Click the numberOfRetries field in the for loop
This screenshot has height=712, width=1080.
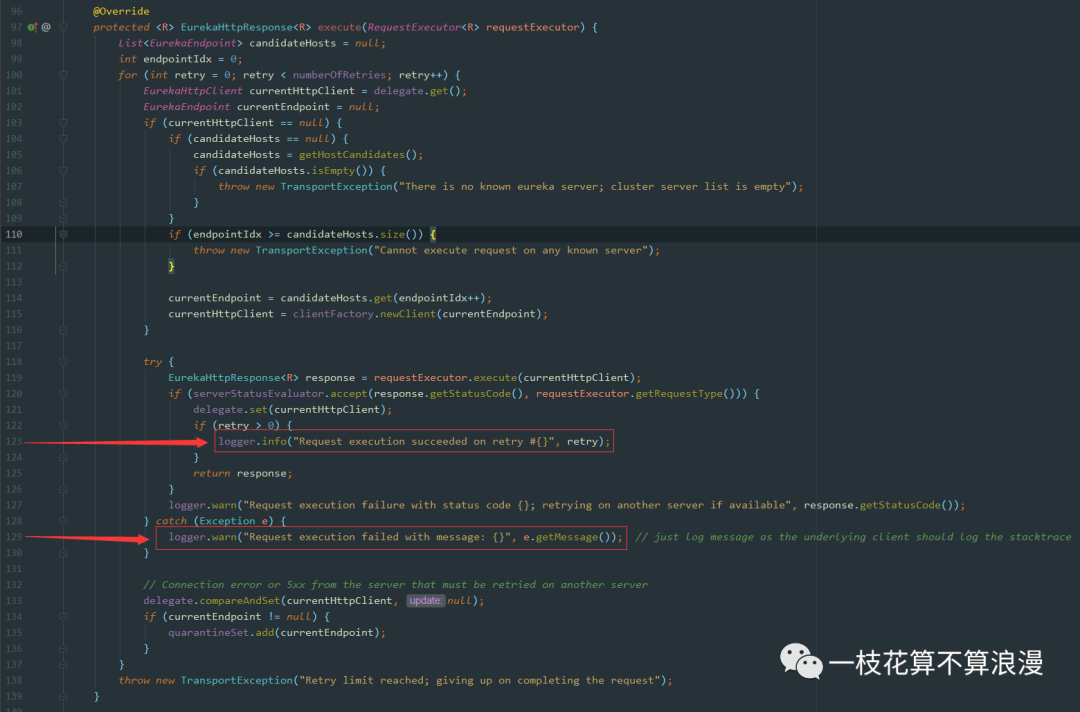(339, 75)
